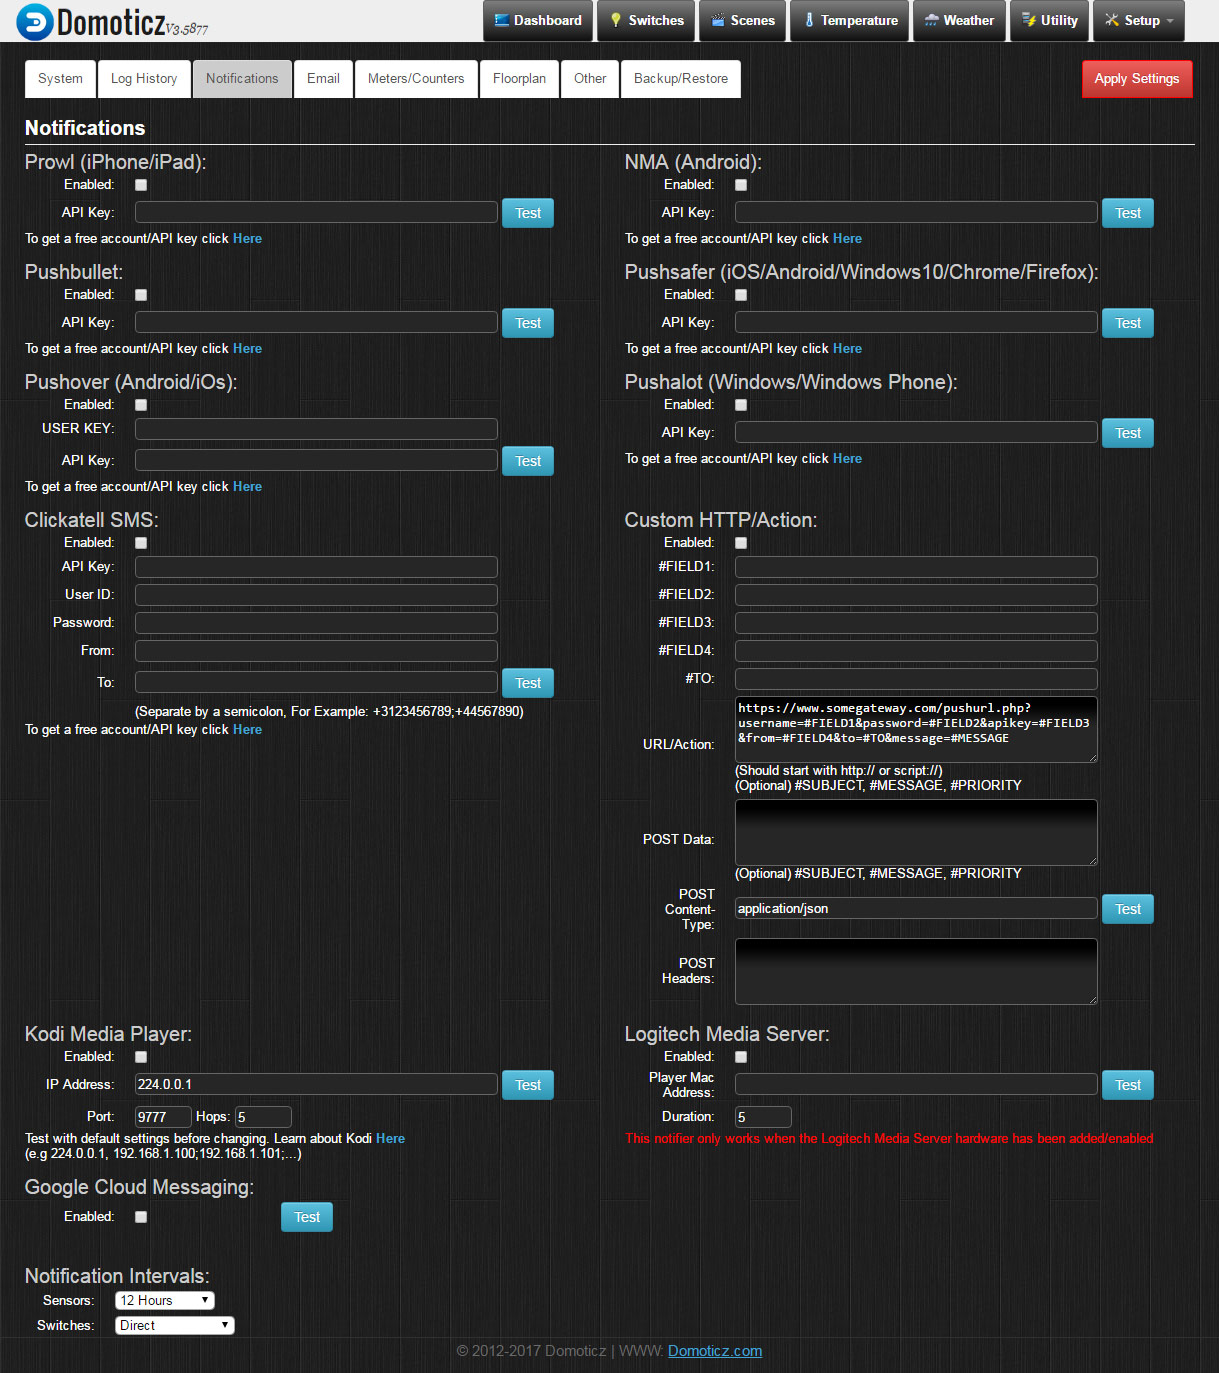Open the Sensors interval dropdown
This screenshot has width=1219, height=1373.
point(165,1300)
